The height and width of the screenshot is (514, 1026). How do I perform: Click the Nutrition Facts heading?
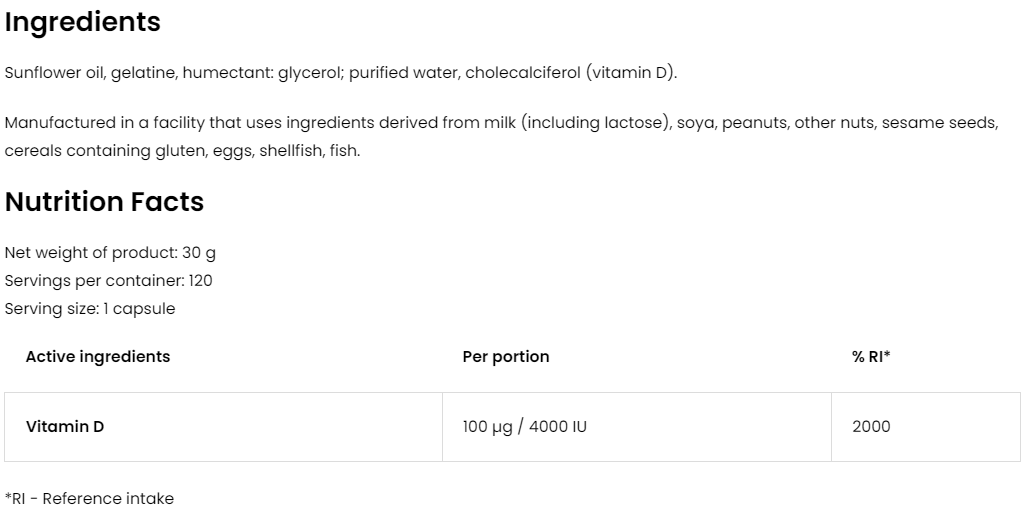point(104,202)
